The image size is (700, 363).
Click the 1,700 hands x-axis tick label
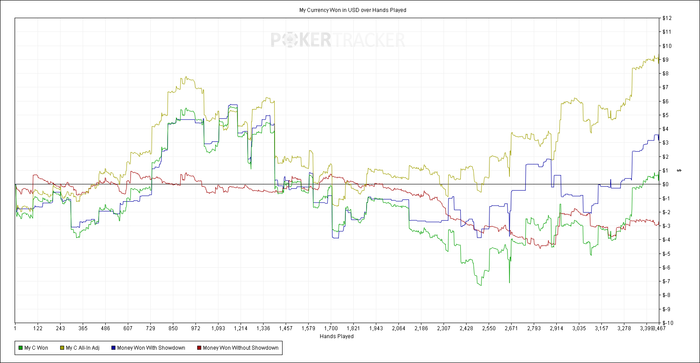tap(331, 329)
